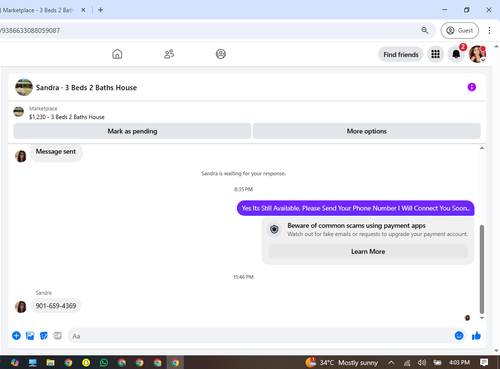Choose a GIF icon
Image resolution: width=500 pixels, height=369 pixels.
(x=58, y=335)
